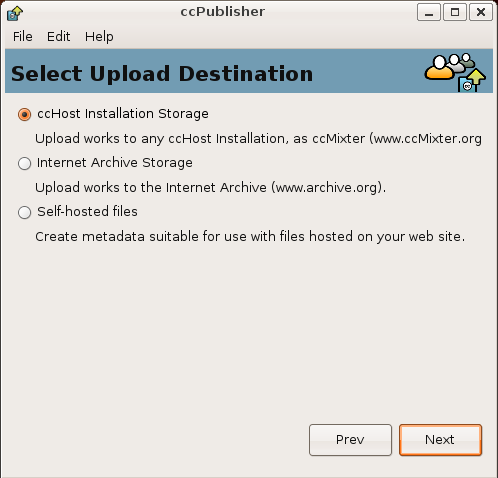Click the ccHost Installation Storage label

point(123,114)
